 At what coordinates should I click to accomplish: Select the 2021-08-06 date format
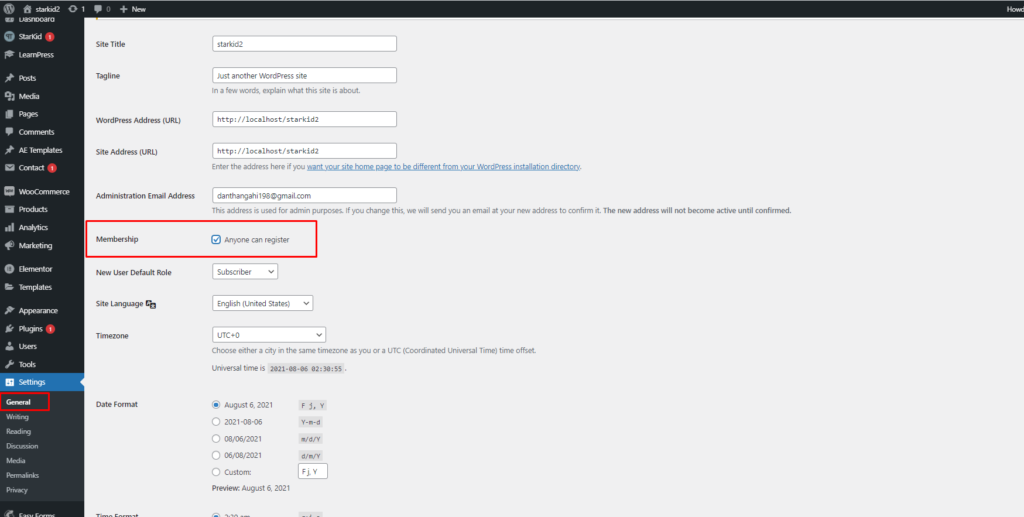216,422
